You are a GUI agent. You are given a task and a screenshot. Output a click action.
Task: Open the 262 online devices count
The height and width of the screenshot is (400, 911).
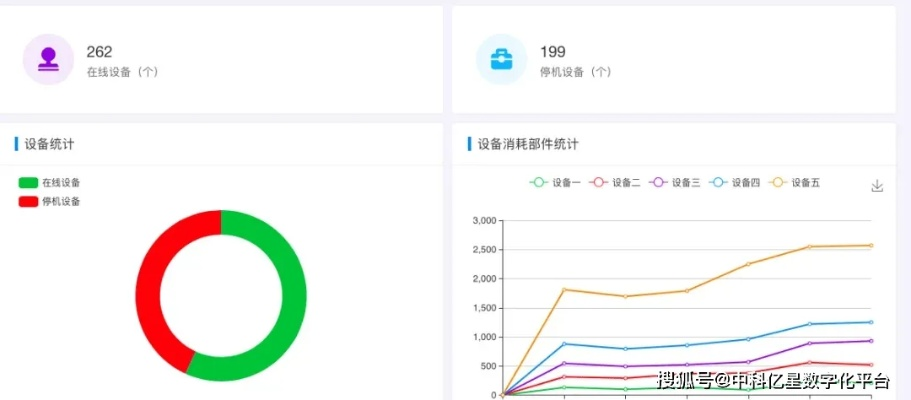click(99, 52)
